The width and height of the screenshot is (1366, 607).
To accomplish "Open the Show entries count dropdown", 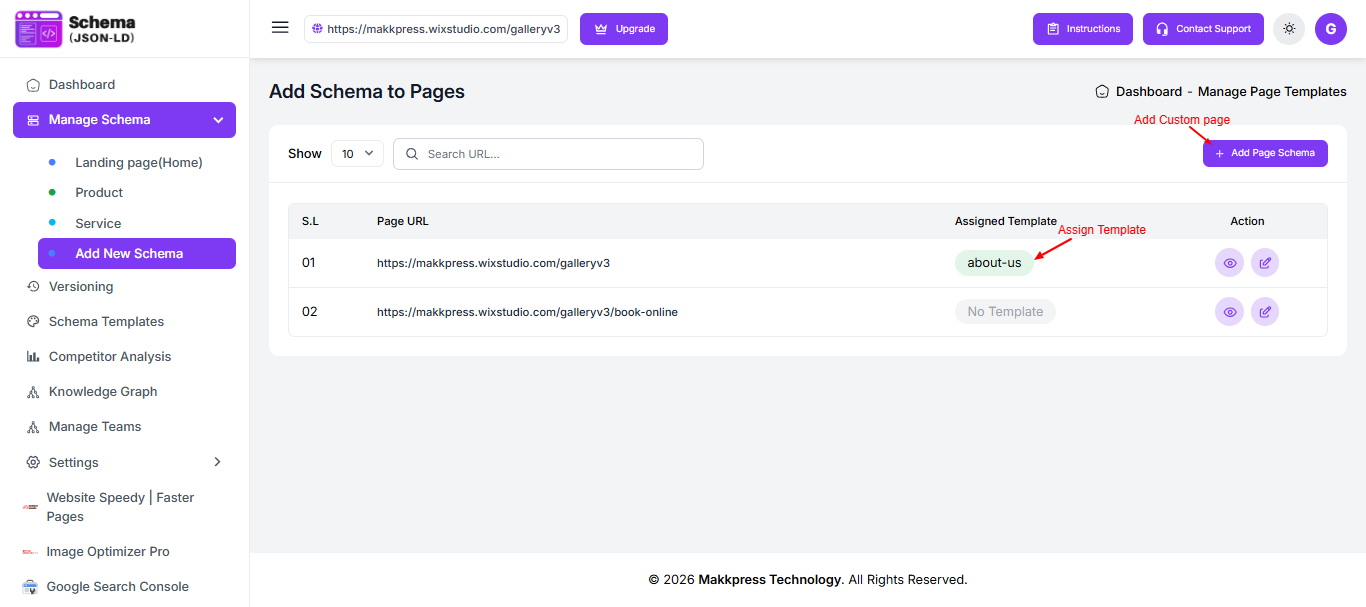I will [x=357, y=154].
